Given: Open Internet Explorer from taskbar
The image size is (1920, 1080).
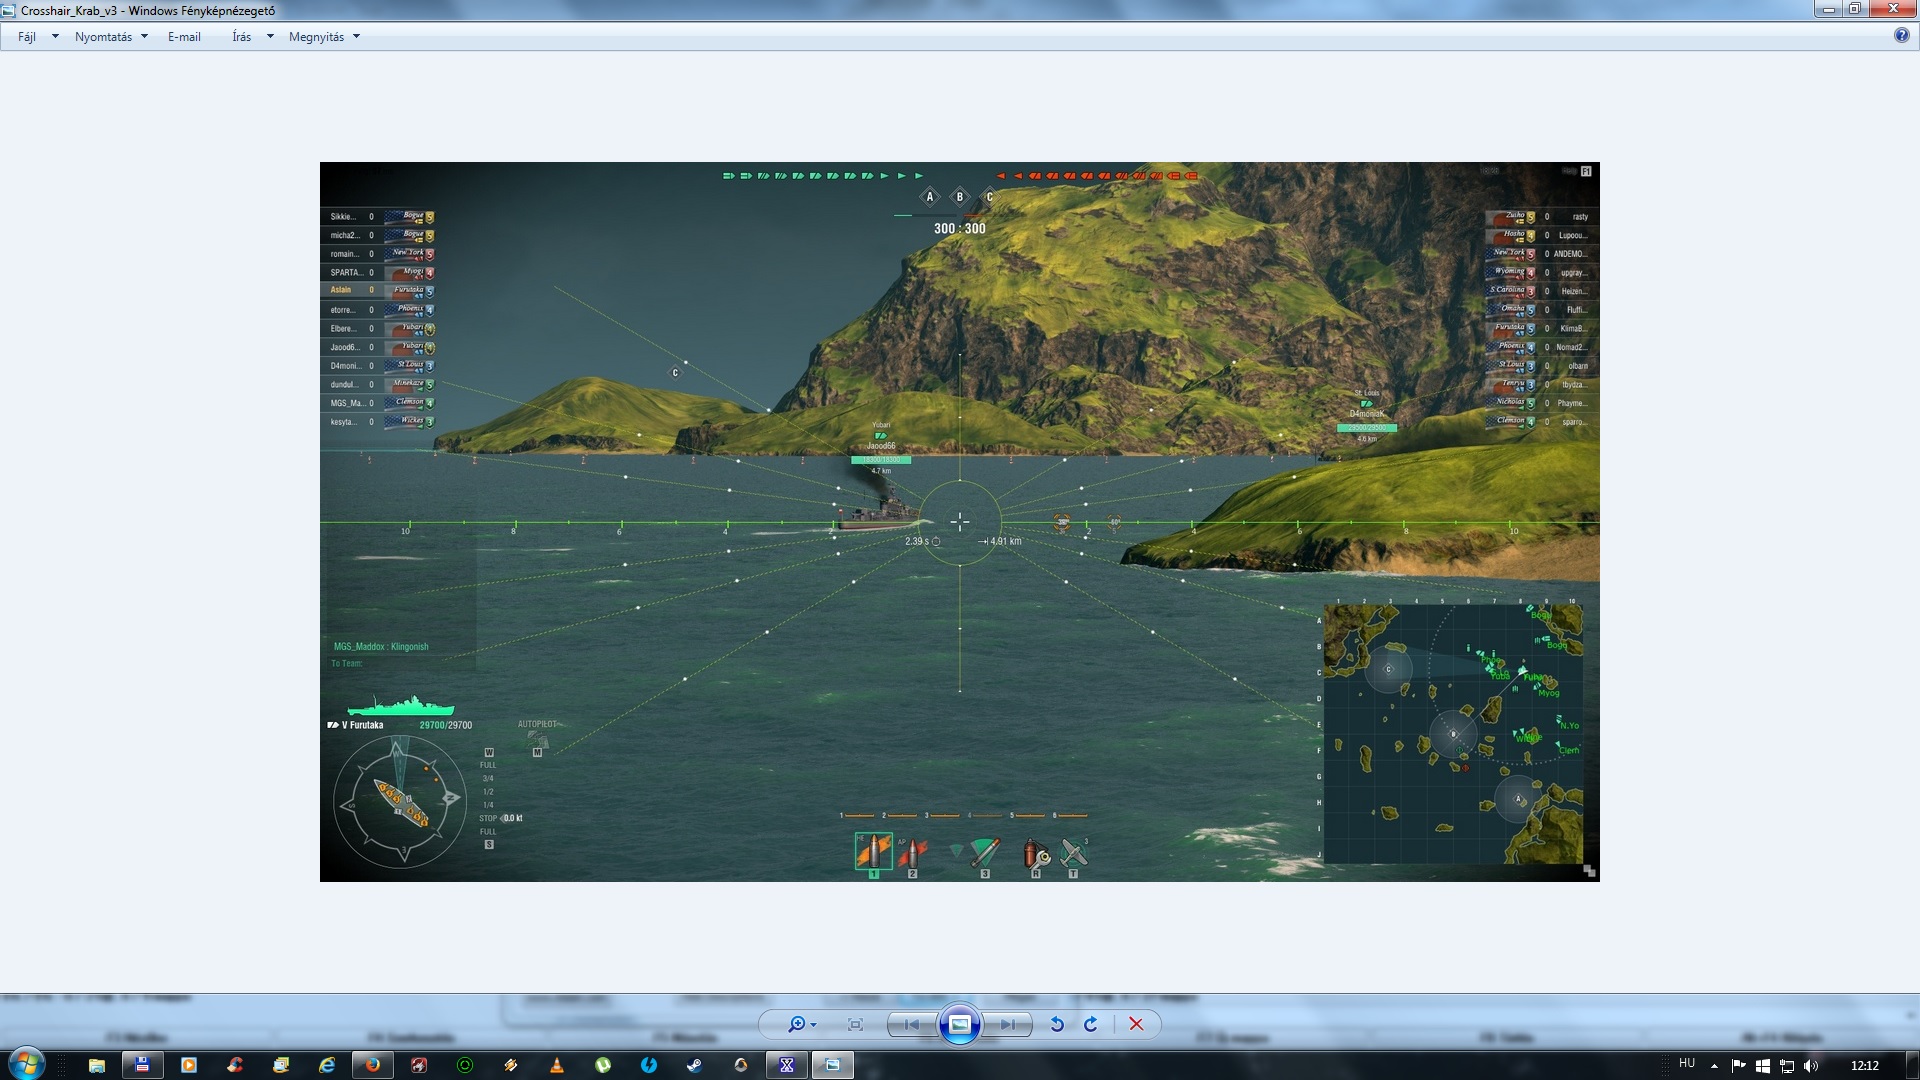Looking at the screenshot, I should (326, 1065).
